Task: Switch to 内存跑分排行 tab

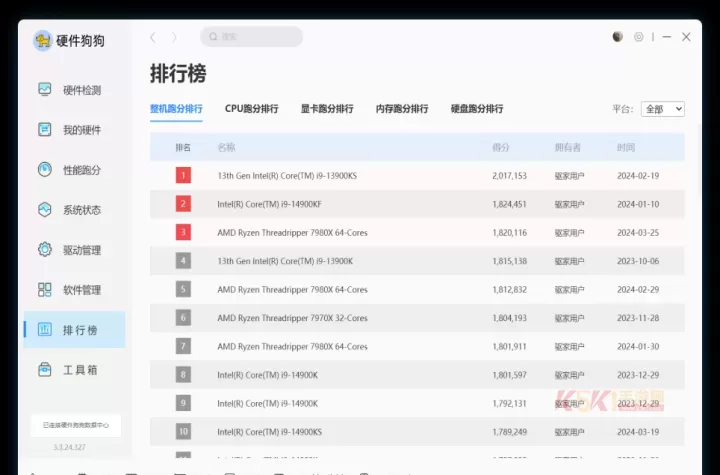Action: tap(402, 109)
